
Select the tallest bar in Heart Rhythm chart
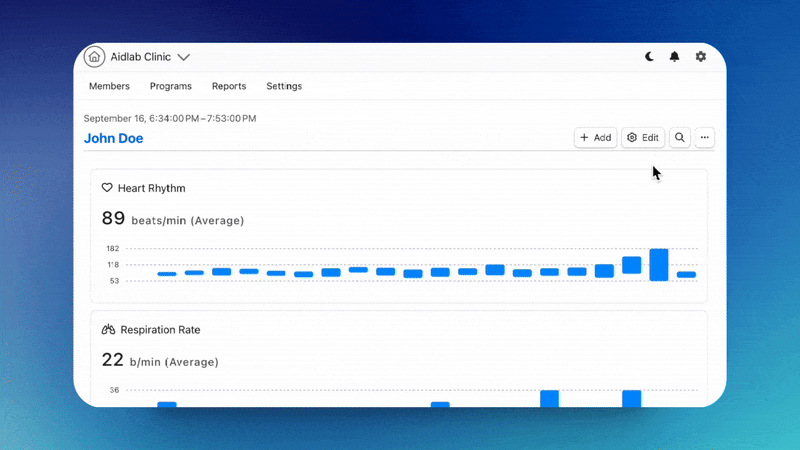pyautogui.click(x=659, y=264)
